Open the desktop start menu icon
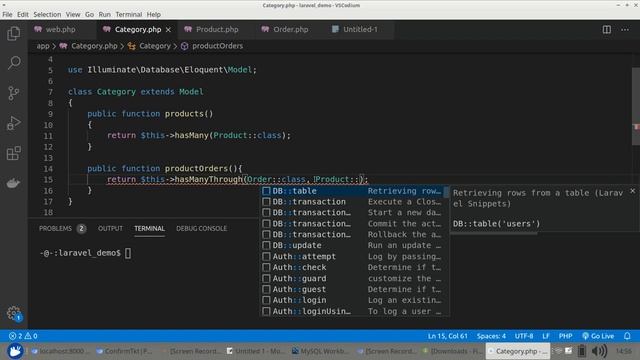 [x=15, y=351]
